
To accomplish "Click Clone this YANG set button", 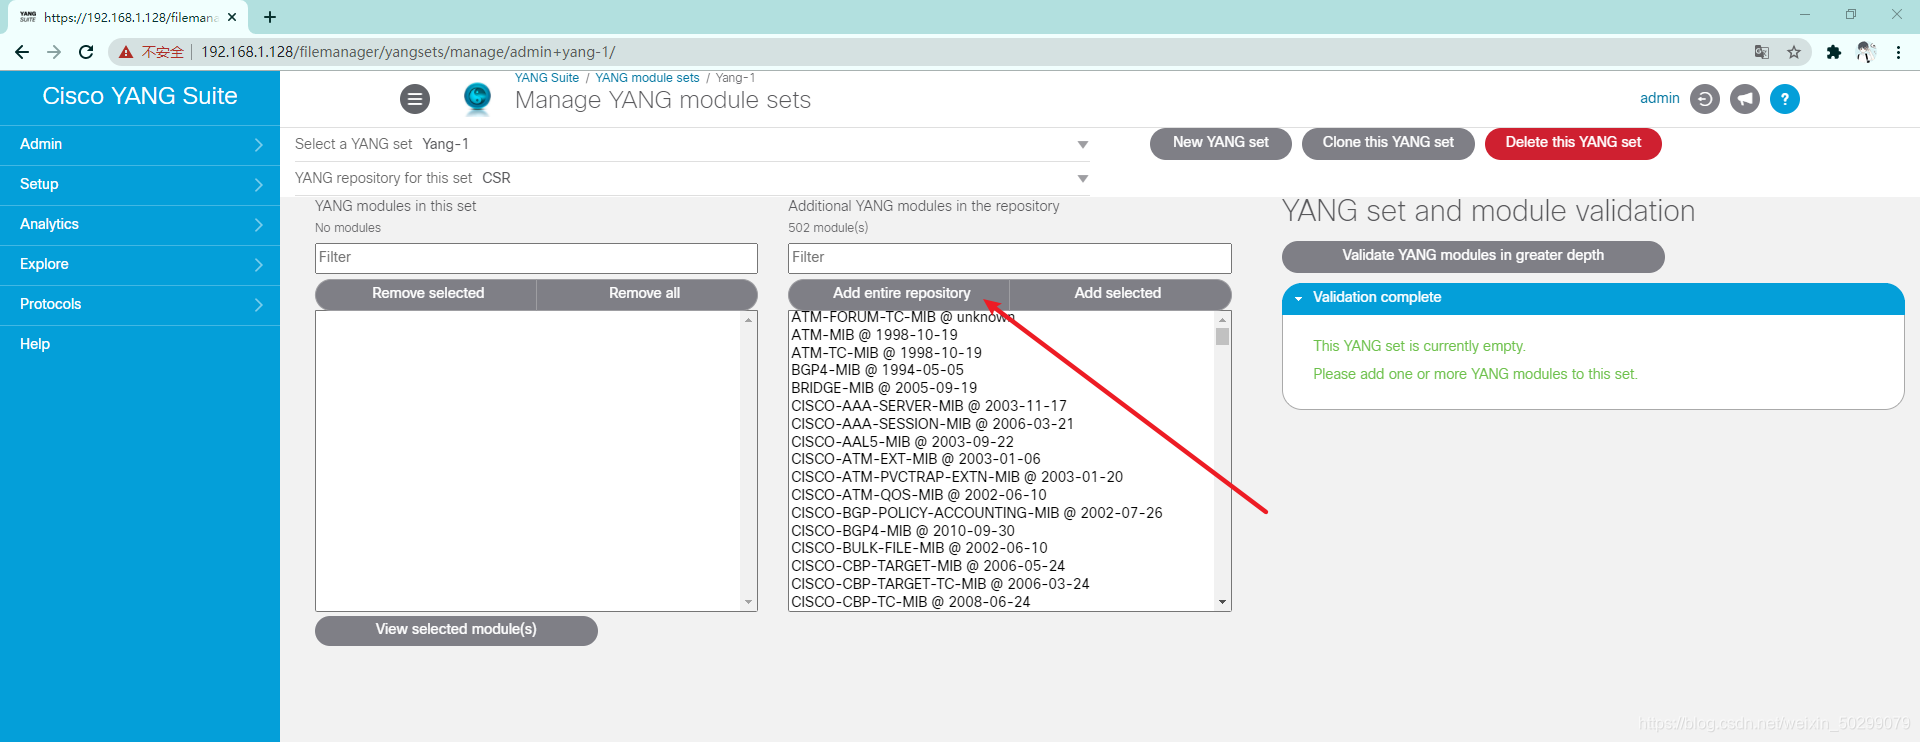I will (1389, 143).
